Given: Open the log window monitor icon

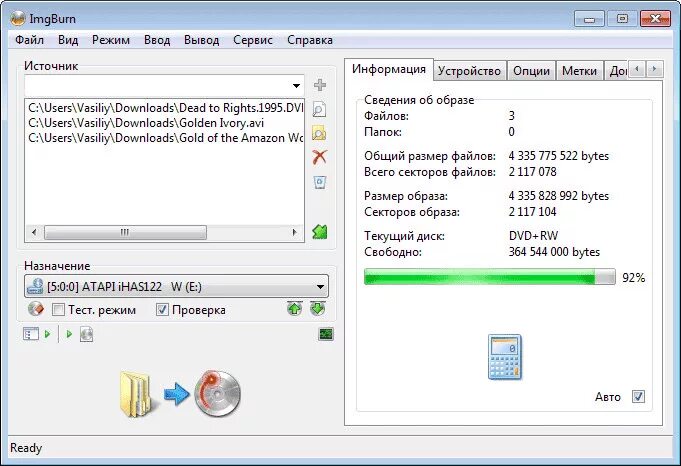Looking at the screenshot, I should point(326,334).
